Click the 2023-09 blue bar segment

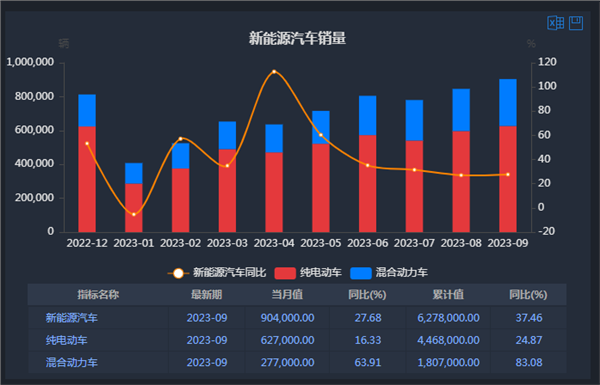coord(508,103)
